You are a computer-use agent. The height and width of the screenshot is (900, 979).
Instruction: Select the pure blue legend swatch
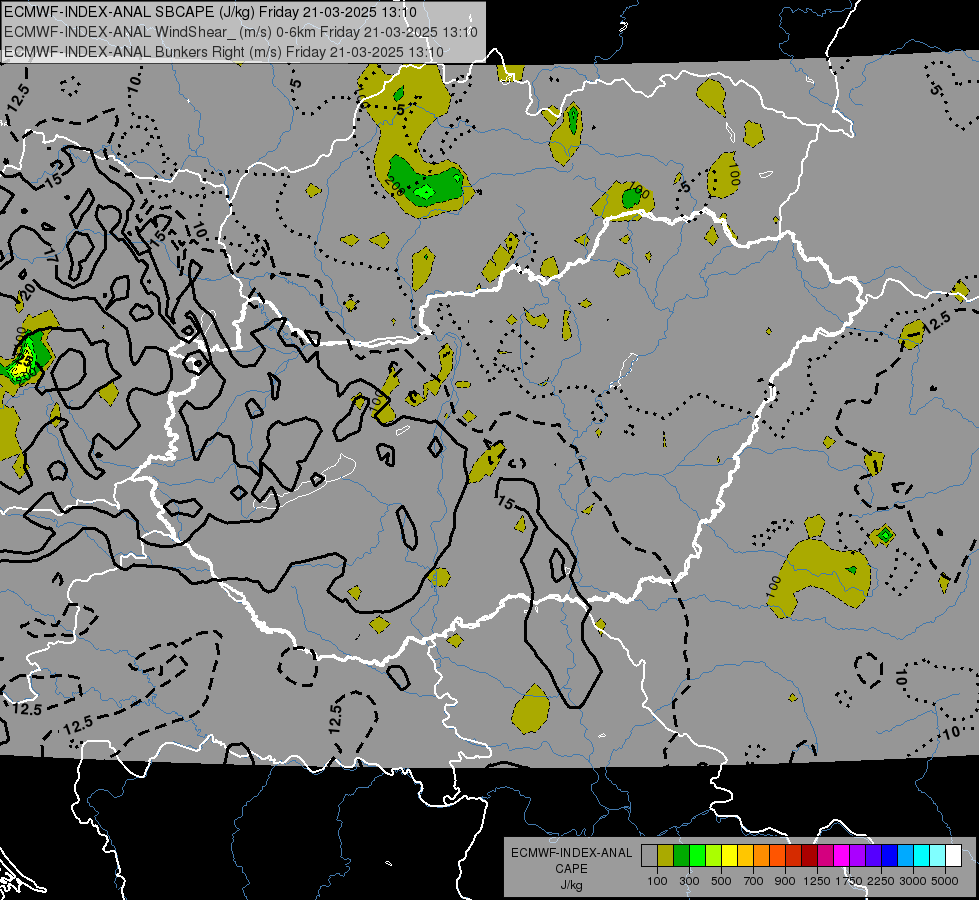pos(890,856)
